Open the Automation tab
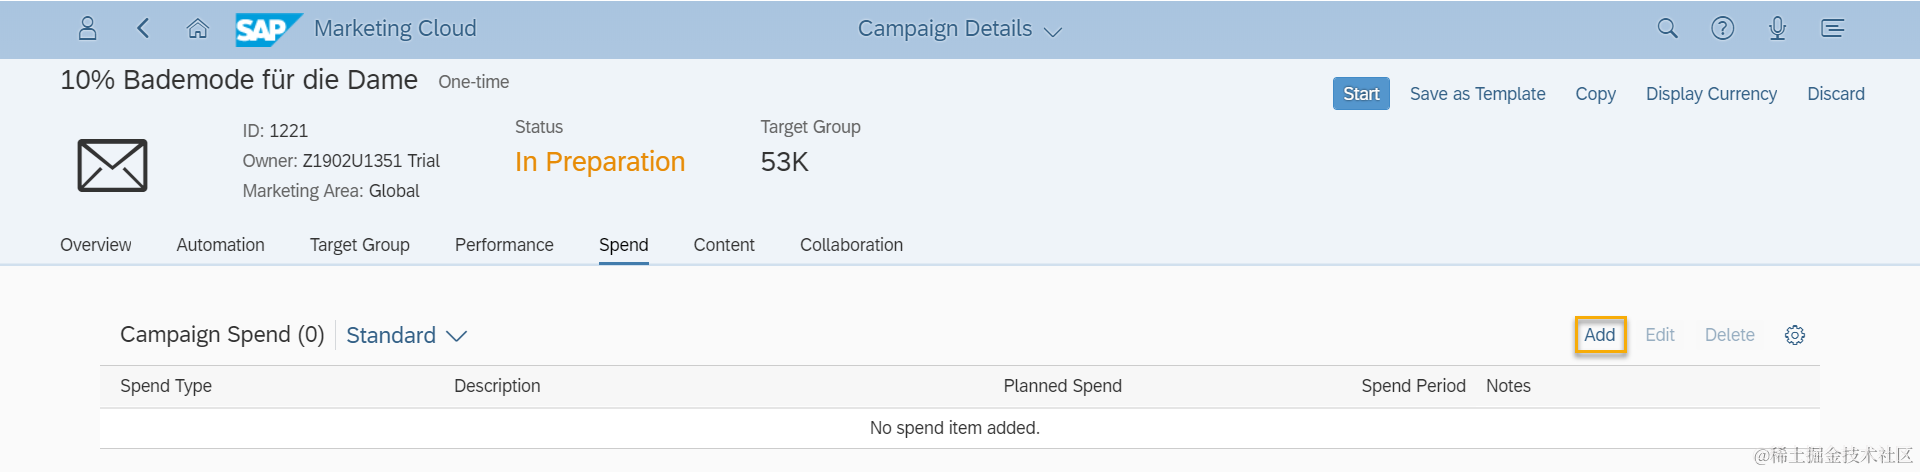 [220, 245]
